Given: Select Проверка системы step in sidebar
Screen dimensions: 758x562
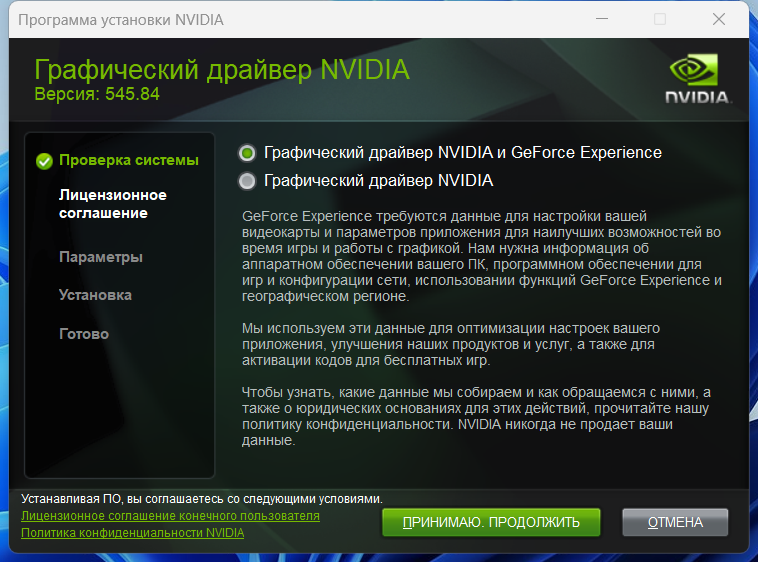Looking at the screenshot, I should pos(129,160).
